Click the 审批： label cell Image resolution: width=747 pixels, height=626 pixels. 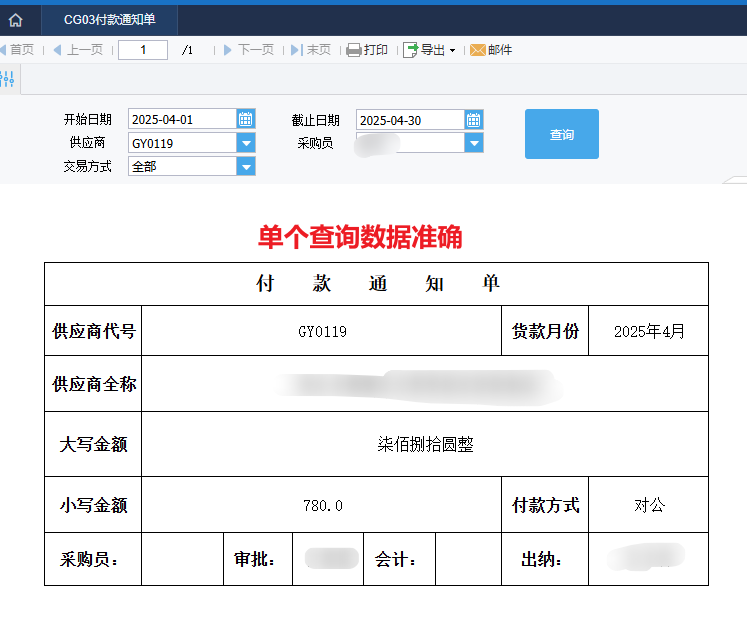coord(258,559)
